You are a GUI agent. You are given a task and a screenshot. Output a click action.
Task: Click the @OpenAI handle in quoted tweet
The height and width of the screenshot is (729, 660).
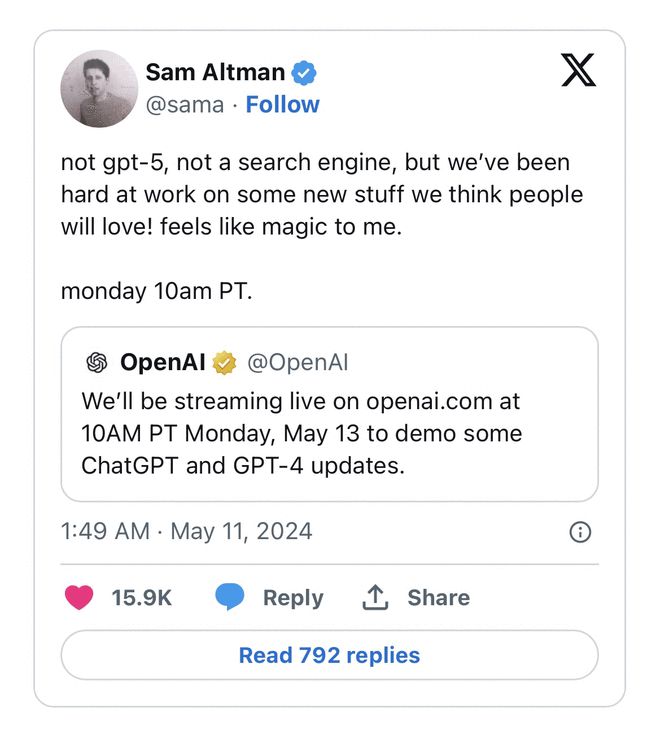(x=297, y=363)
